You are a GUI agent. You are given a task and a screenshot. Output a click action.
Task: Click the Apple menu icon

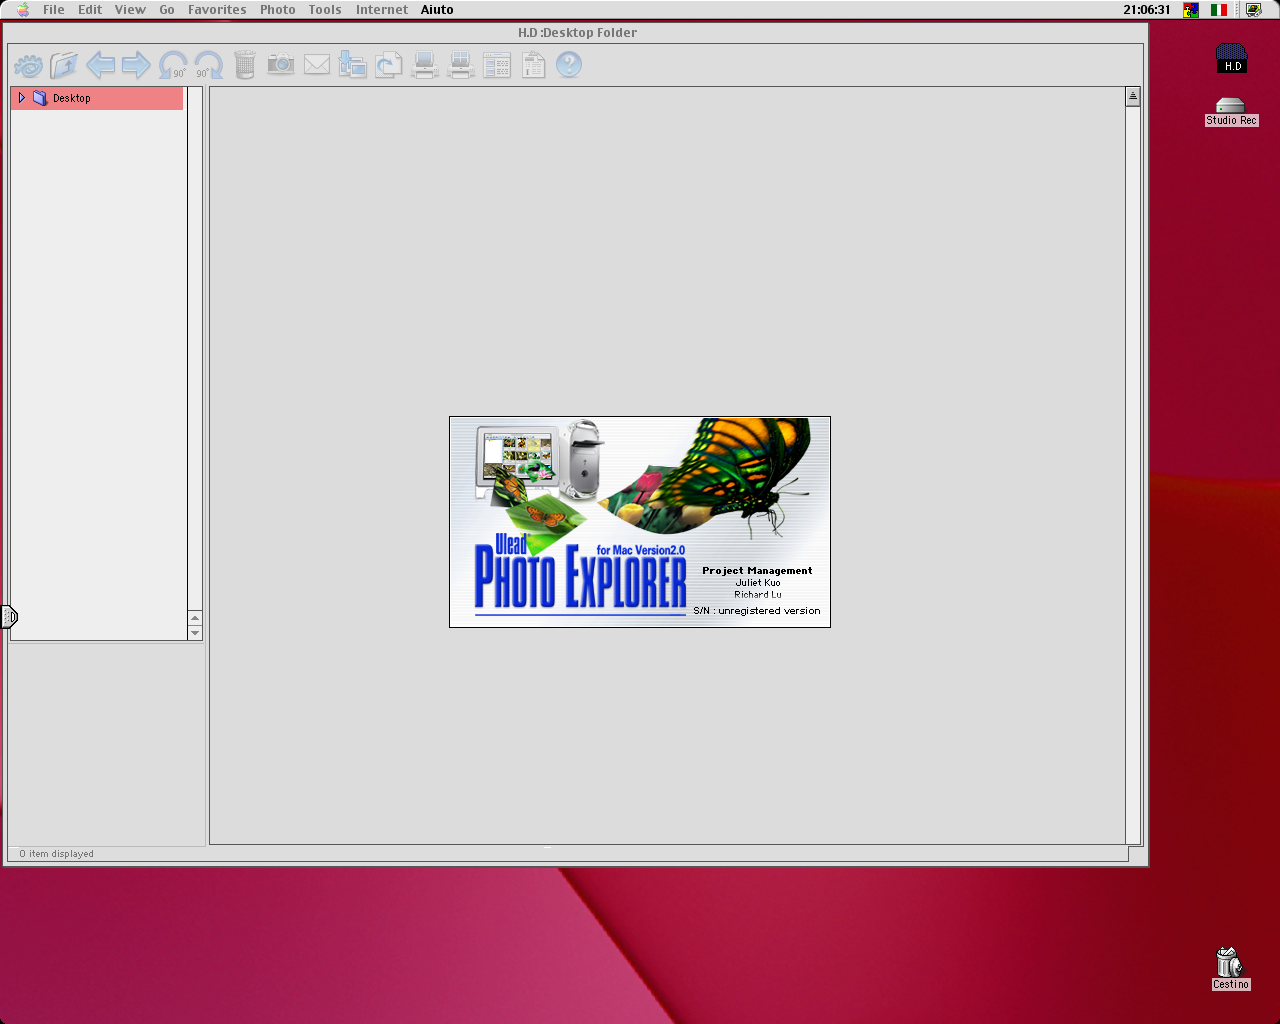[x=22, y=9]
